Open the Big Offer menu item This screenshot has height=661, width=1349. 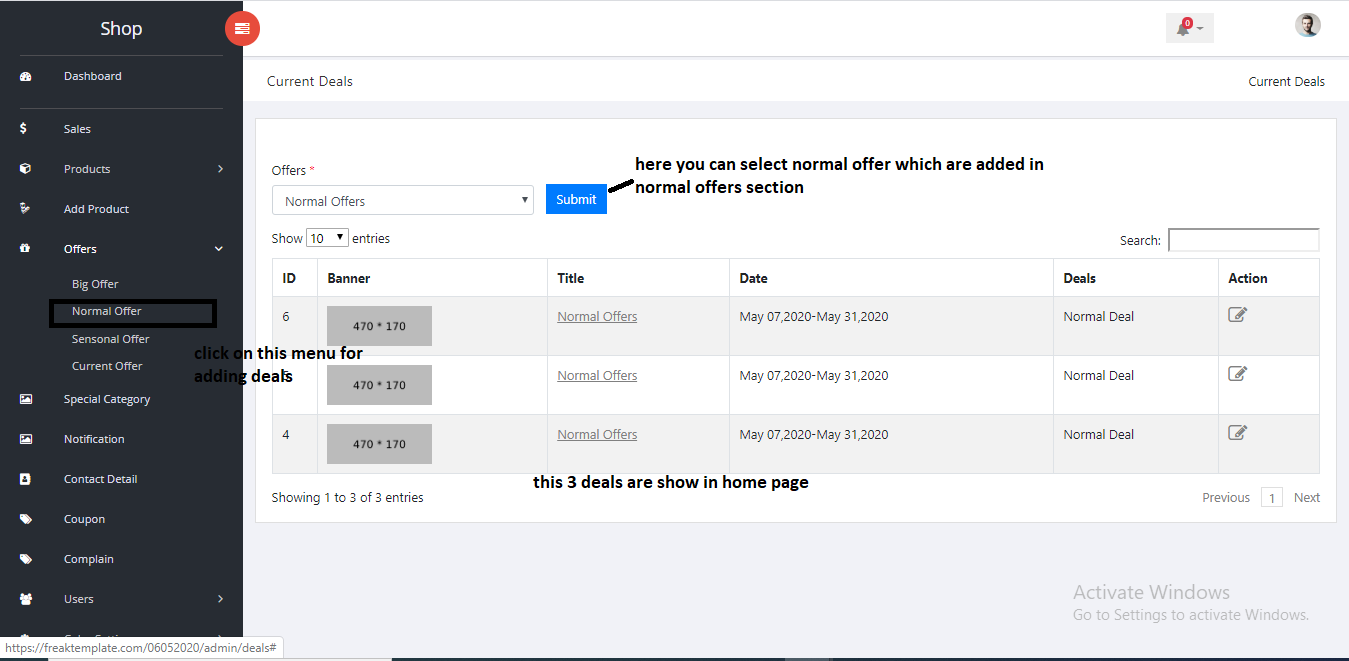coord(95,285)
